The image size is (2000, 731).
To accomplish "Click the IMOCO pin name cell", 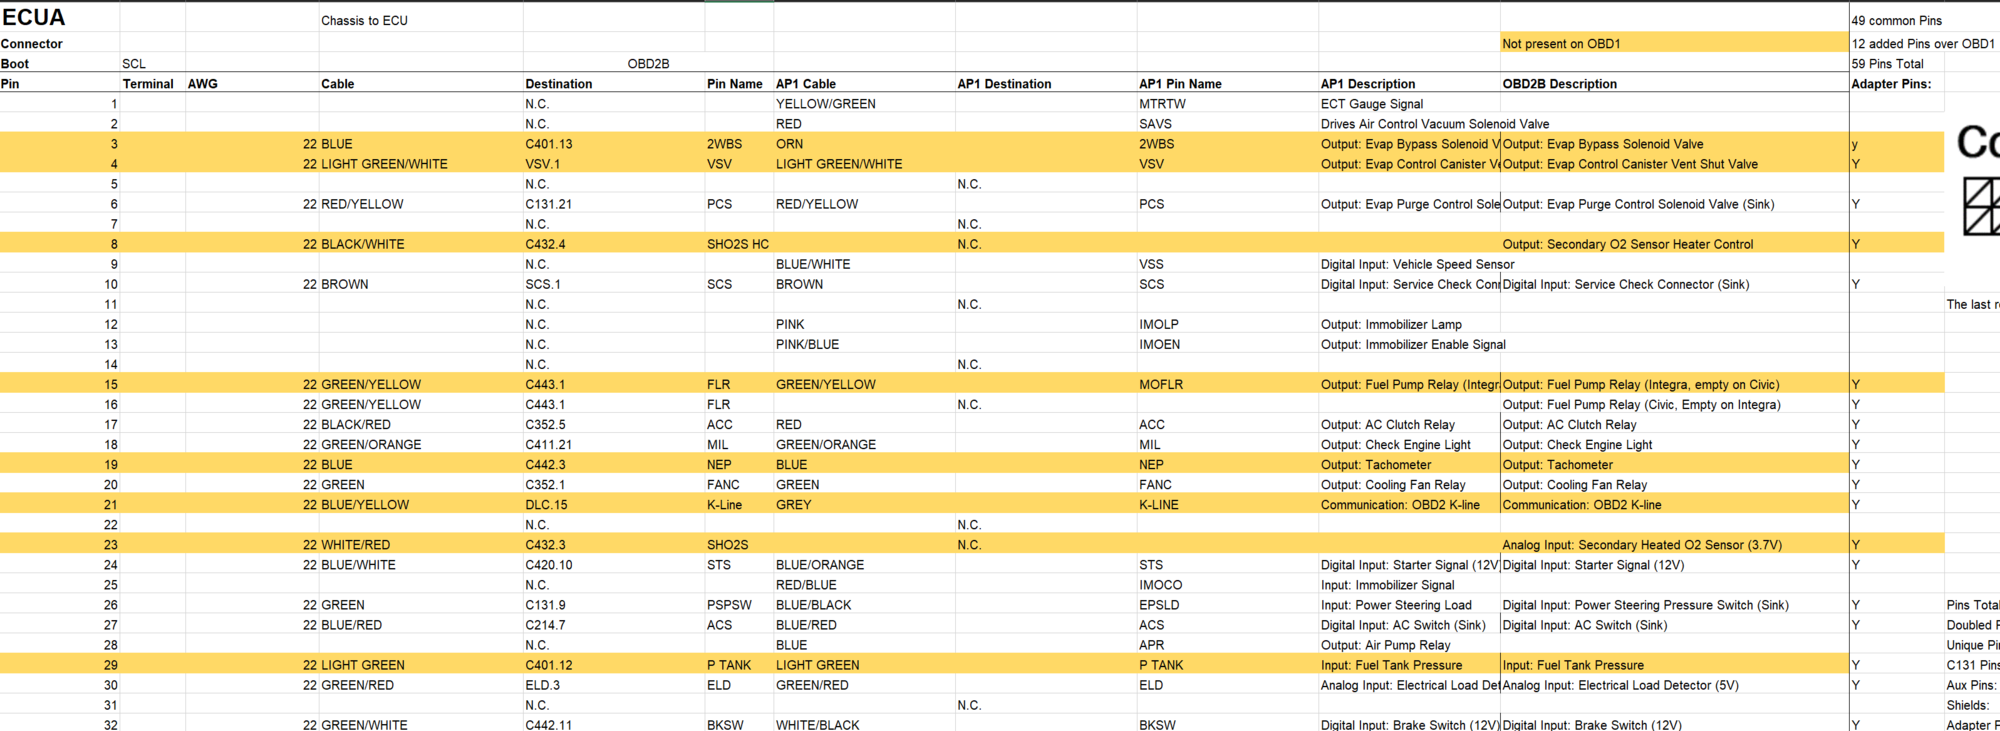I will point(1160,585).
